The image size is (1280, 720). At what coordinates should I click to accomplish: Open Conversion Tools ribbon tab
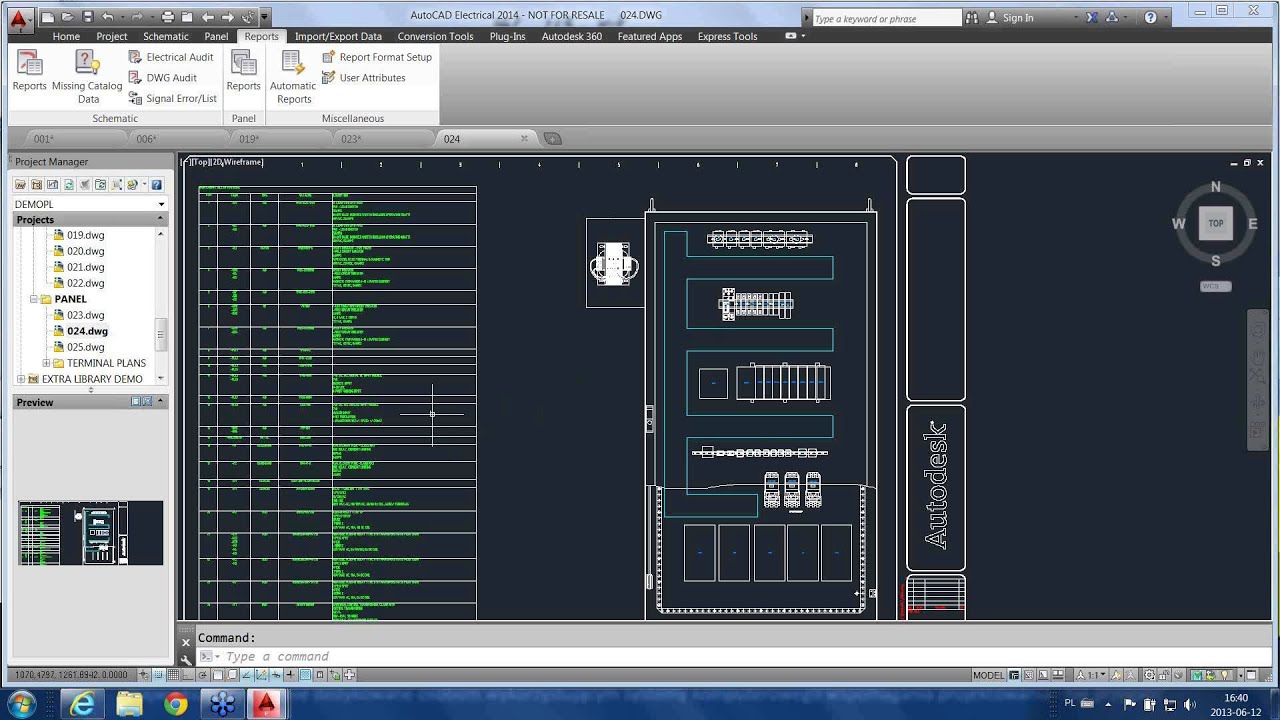(x=435, y=36)
